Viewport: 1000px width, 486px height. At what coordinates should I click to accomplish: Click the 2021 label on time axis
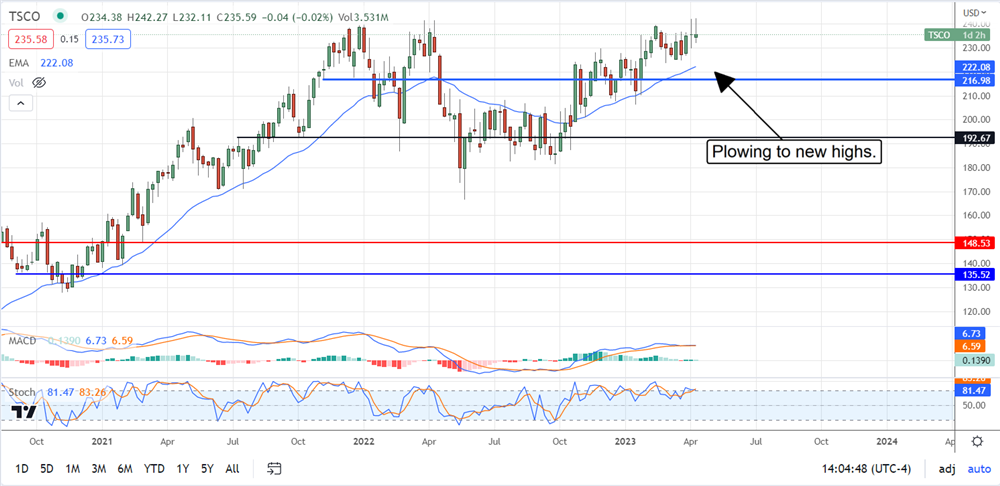tap(102, 441)
